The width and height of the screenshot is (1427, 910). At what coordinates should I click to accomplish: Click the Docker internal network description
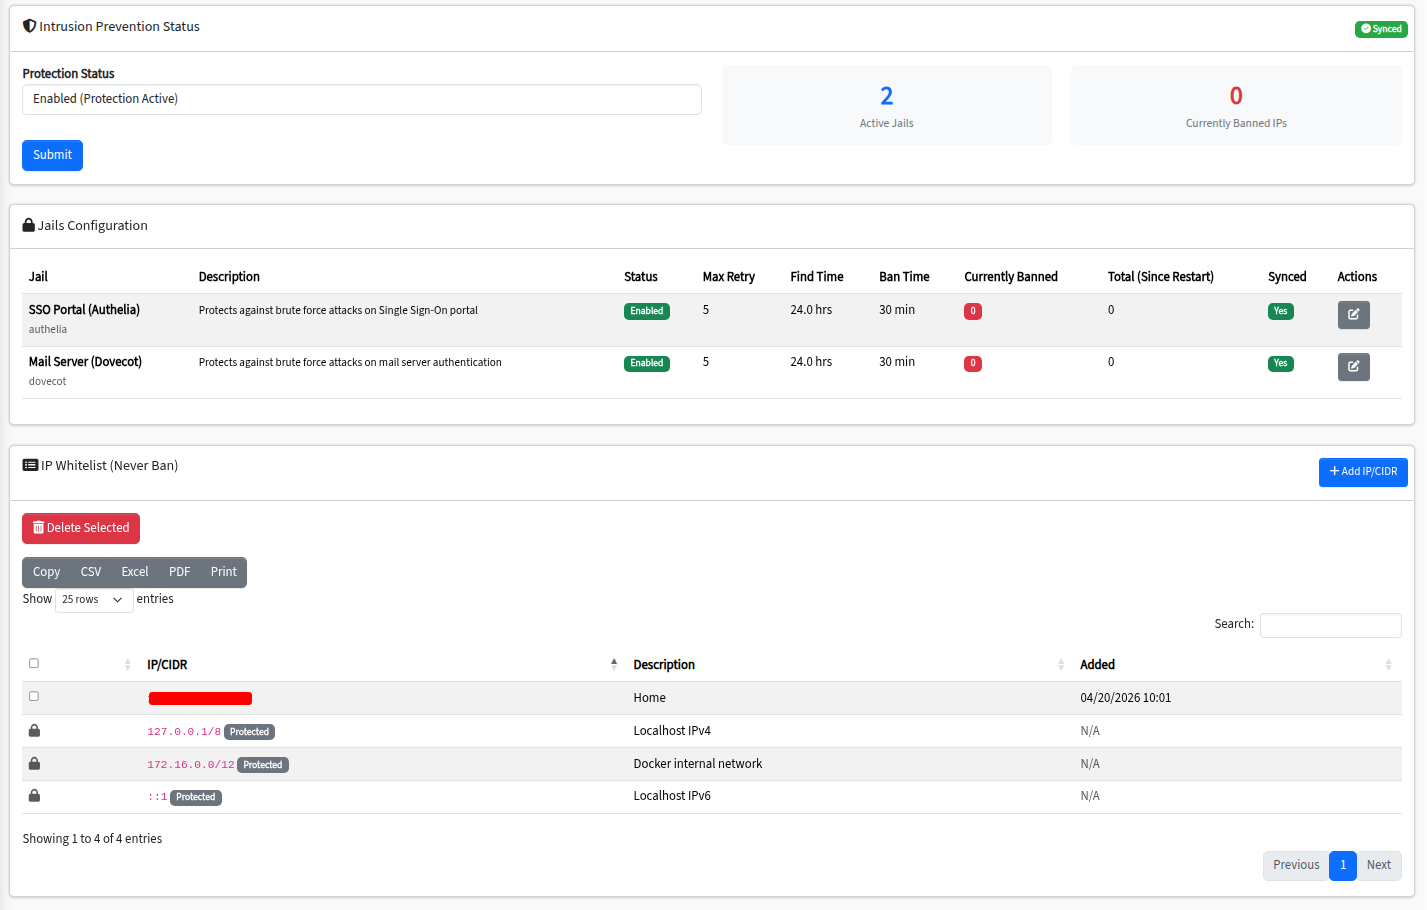(697, 764)
